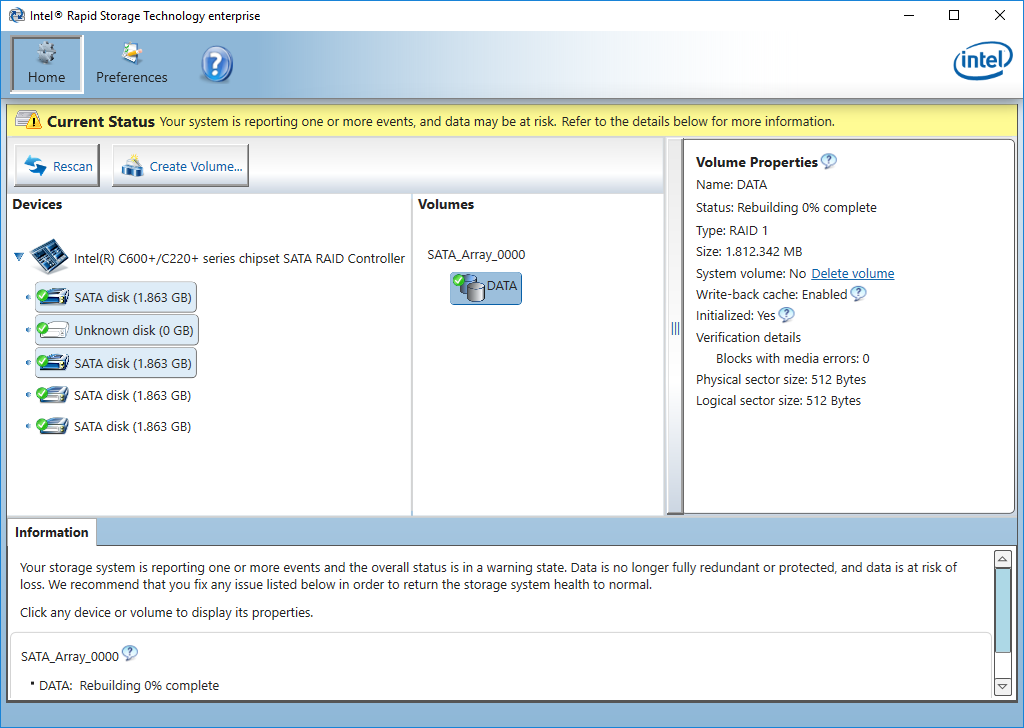Select the first SATA disk (1.863 GB)
Screen dimensions: 1024x728
(116, 297)
